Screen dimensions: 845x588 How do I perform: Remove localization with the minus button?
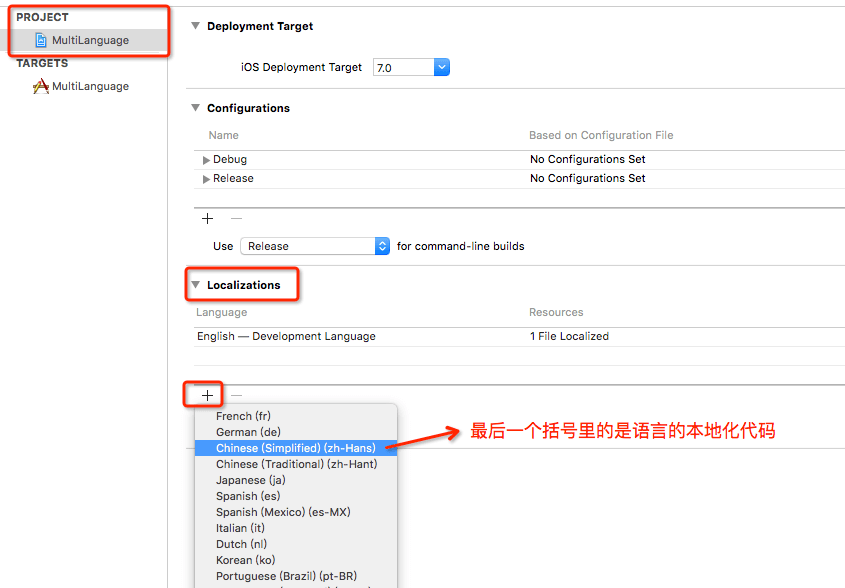coord(237,395)
